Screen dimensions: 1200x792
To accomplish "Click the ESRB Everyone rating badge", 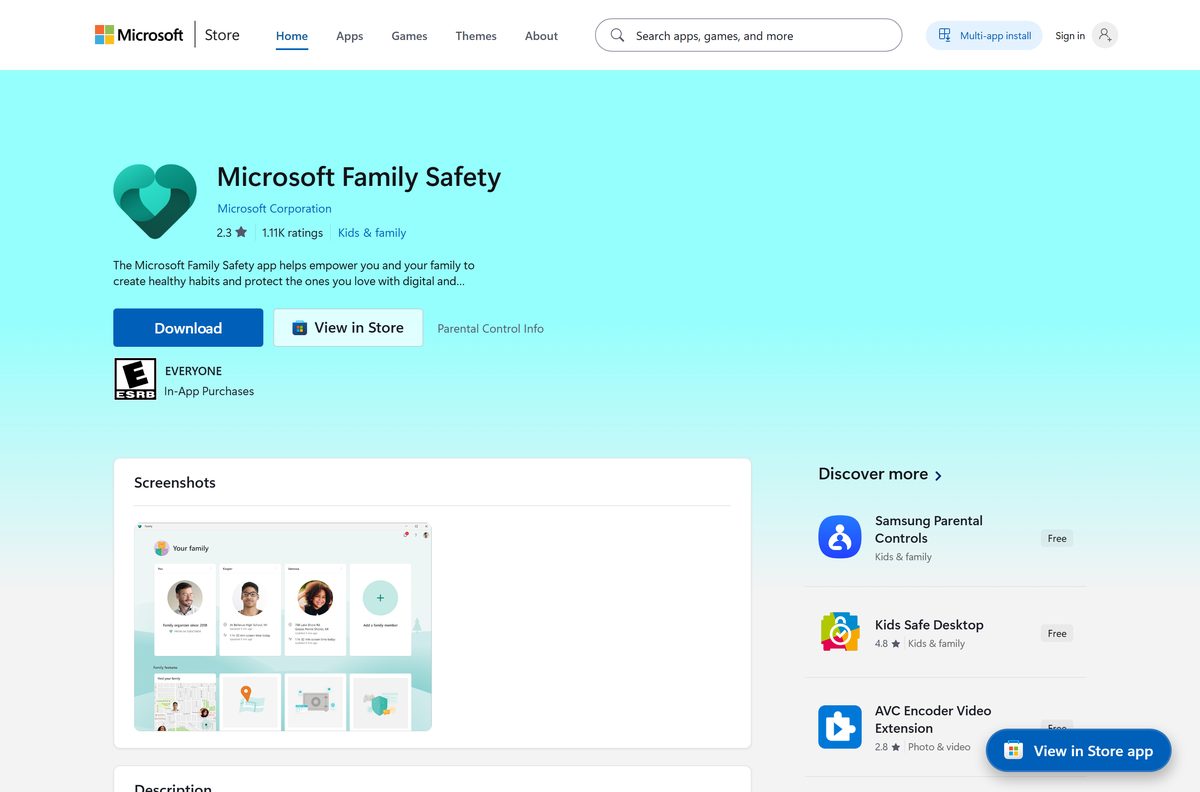I will (x=135, y=380).
